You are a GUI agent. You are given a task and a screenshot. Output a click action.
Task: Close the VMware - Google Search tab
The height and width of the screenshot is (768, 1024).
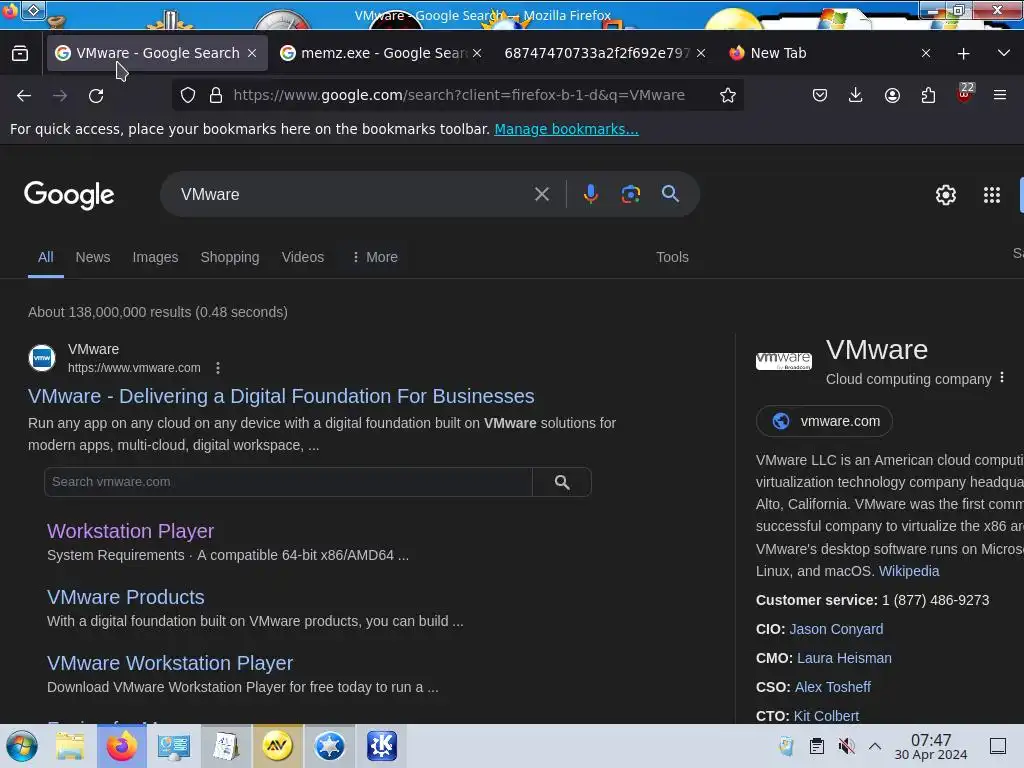coord(252,53)
